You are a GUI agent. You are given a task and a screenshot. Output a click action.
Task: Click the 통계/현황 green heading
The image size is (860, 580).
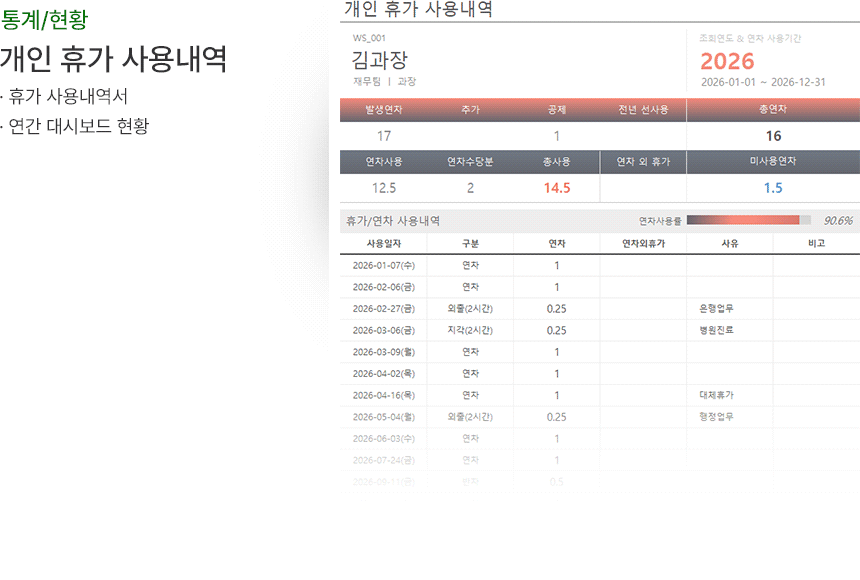43,19
